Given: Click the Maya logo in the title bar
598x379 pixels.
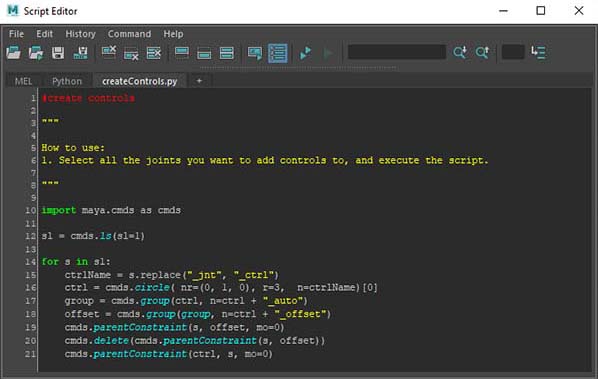Looking at the screenshot, I should pos(13,11).
